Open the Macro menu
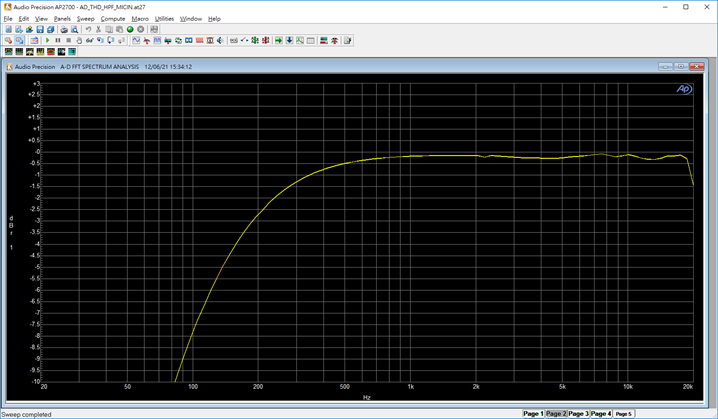This screenshot has height=419, width=718. 139,19
